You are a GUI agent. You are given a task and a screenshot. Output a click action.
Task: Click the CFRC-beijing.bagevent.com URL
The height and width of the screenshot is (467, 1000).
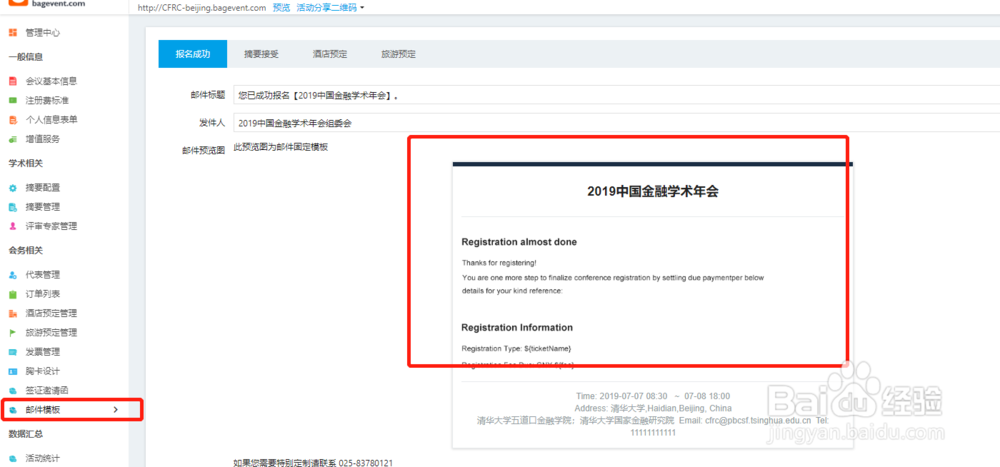pos(202,8)
